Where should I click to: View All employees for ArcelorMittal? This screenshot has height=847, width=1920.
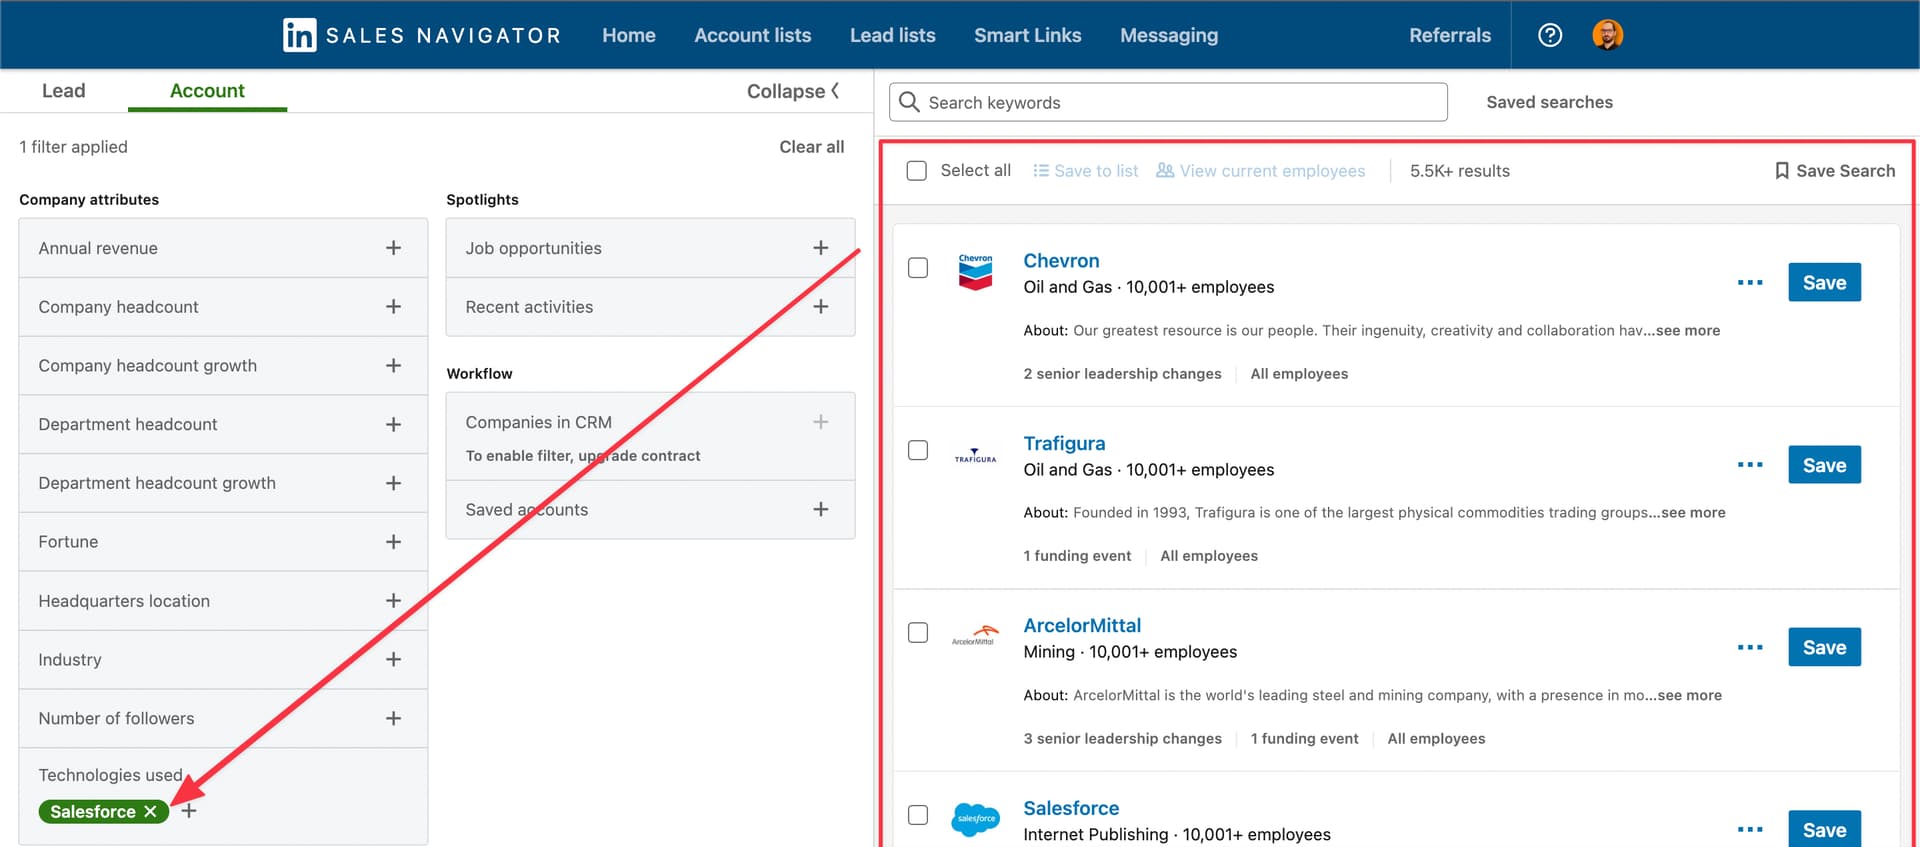pos(1436,739)
